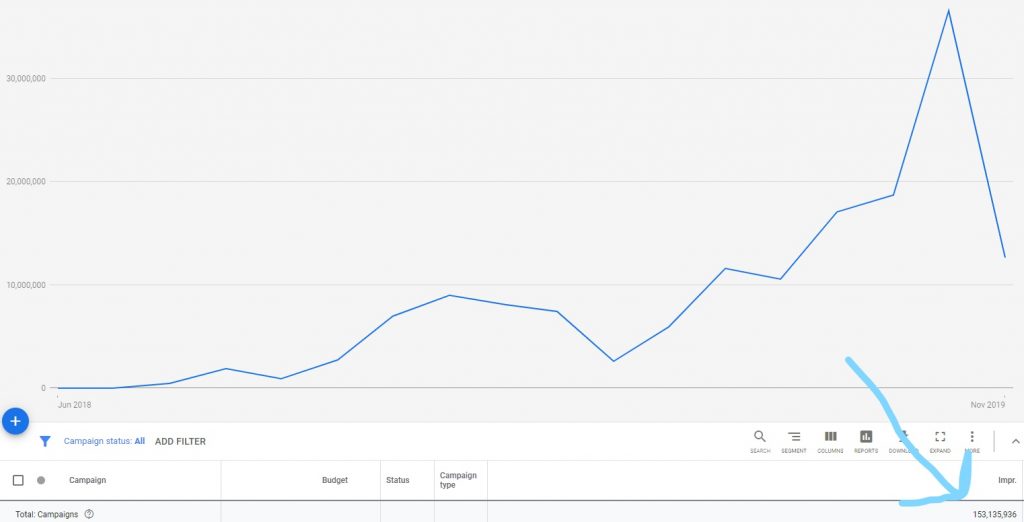This screenshot has width=1024, height=522.
Task: Open the More three-dot menu
Action: coord(972,441)
